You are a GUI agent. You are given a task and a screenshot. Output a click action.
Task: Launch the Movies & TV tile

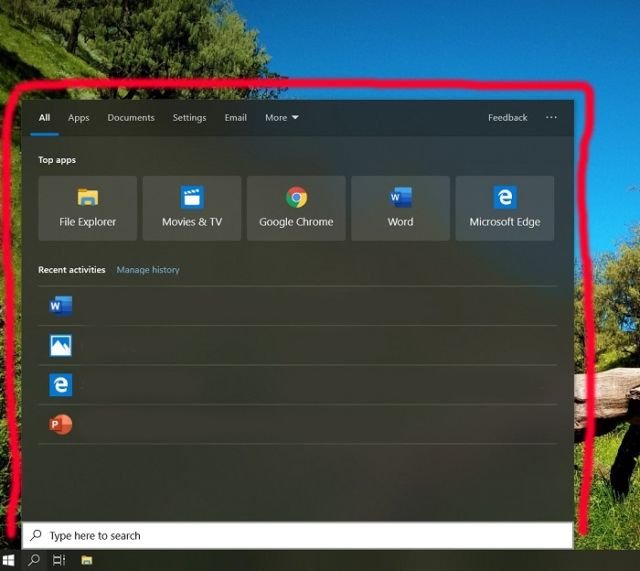[x=192, y=208]
